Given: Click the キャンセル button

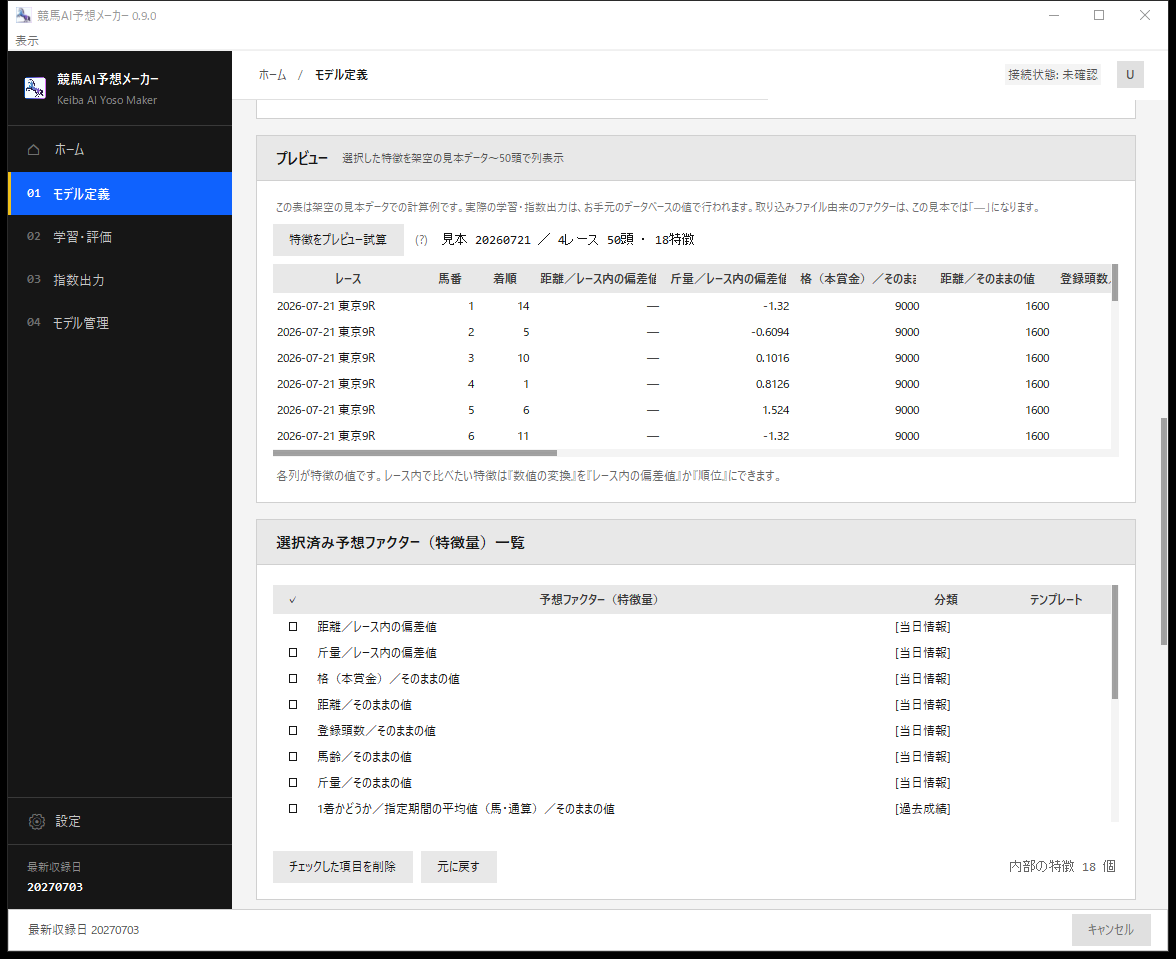Looking at the screenshot, I should click(x=1111, y=930).
